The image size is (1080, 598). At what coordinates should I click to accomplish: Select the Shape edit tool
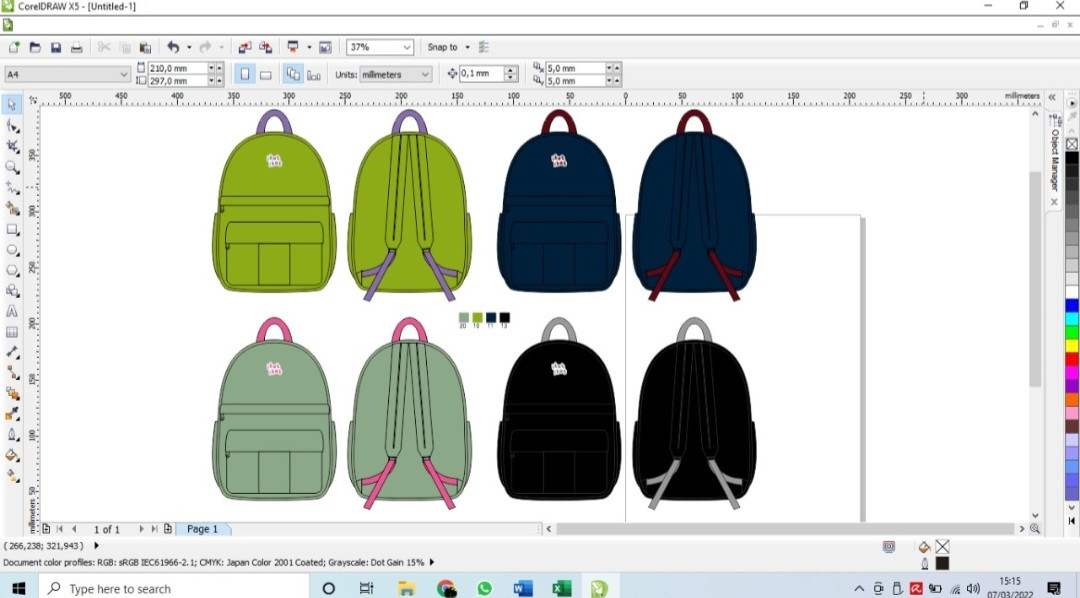[12, 125]
